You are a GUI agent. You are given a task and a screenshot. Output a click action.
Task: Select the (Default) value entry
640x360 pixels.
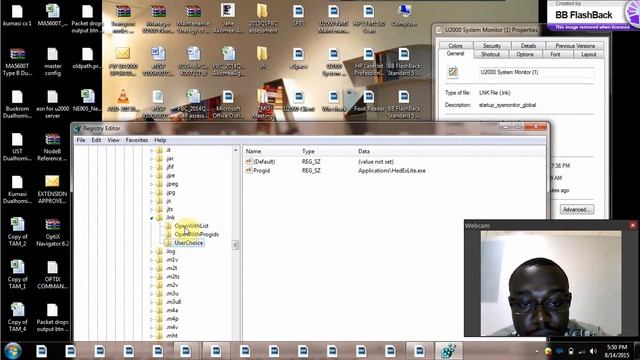tap(264, 162)
